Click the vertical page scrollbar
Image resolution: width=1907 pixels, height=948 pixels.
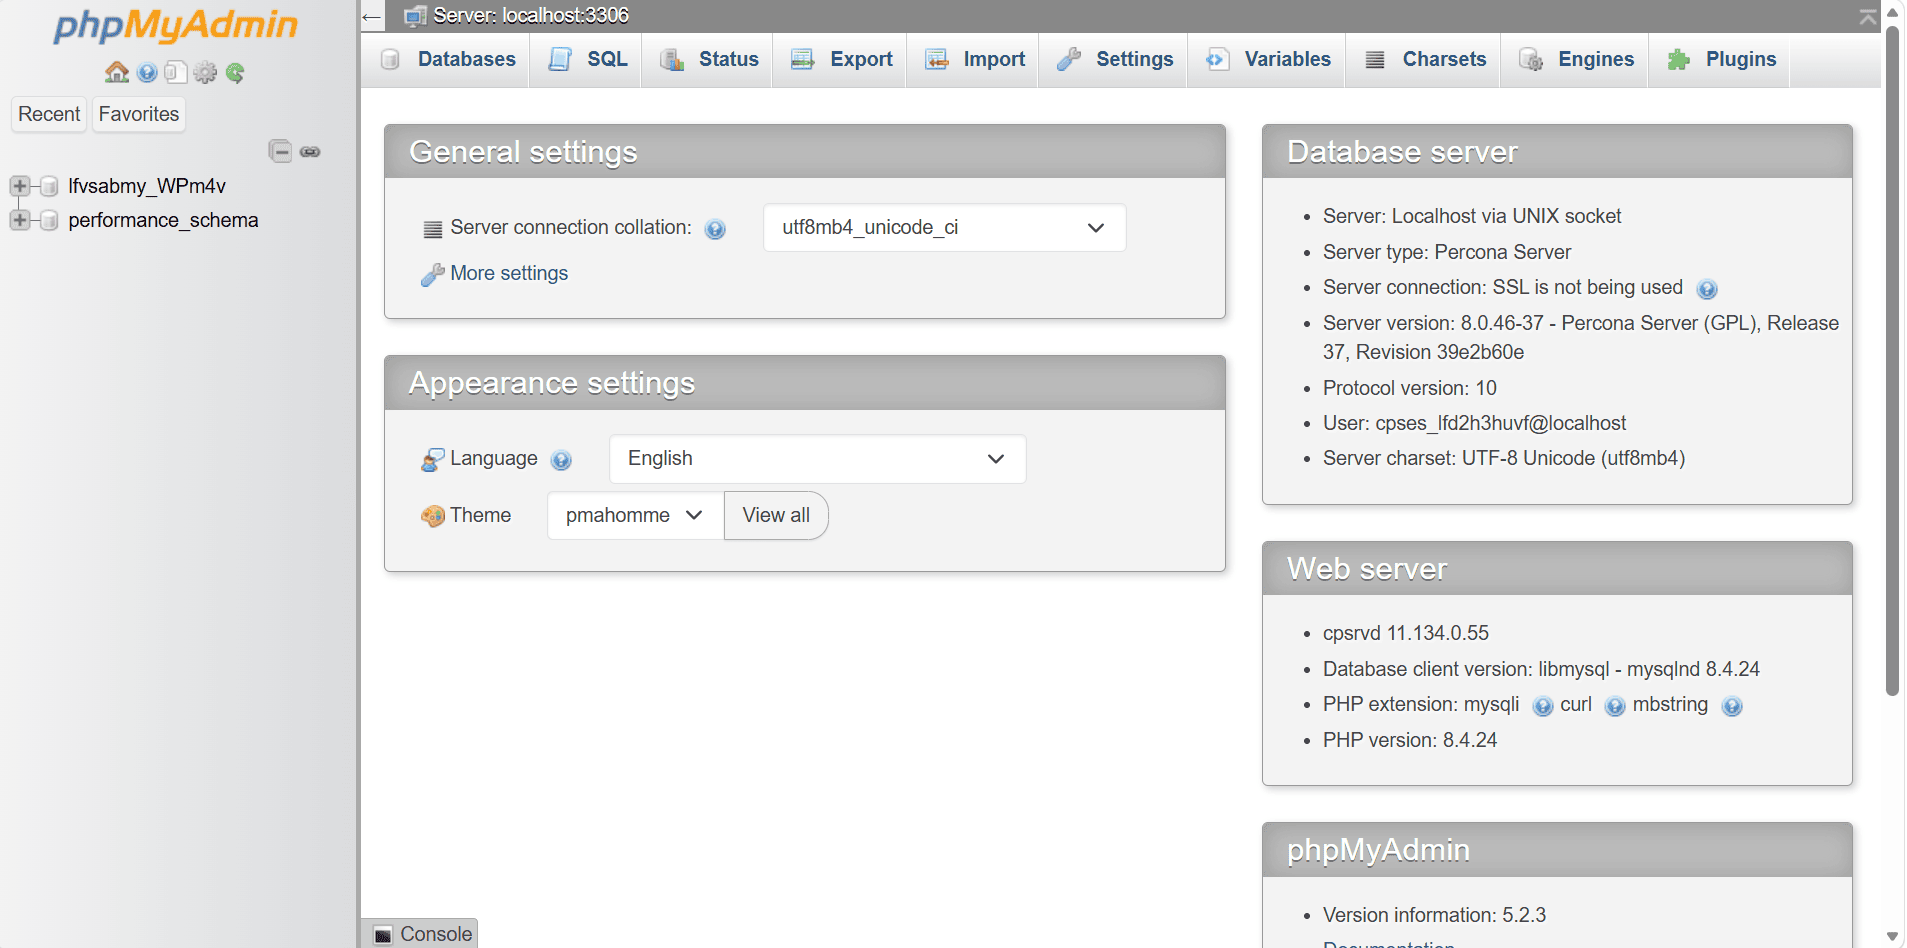coord(1892,360)
